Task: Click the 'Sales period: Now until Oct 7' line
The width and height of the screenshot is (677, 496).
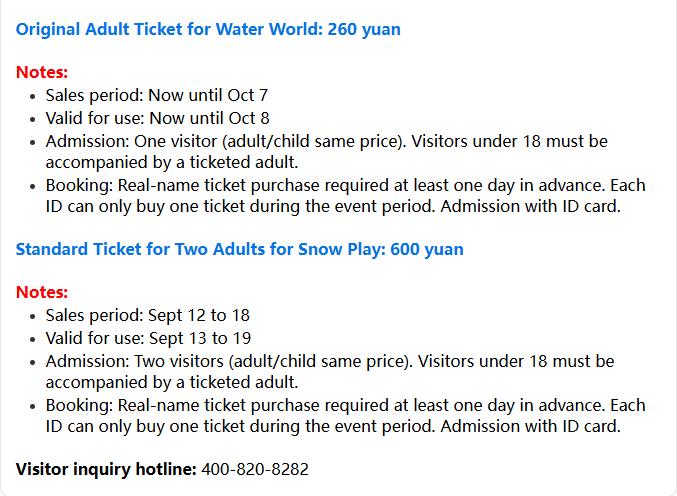Action: click(x=157, y=95)
